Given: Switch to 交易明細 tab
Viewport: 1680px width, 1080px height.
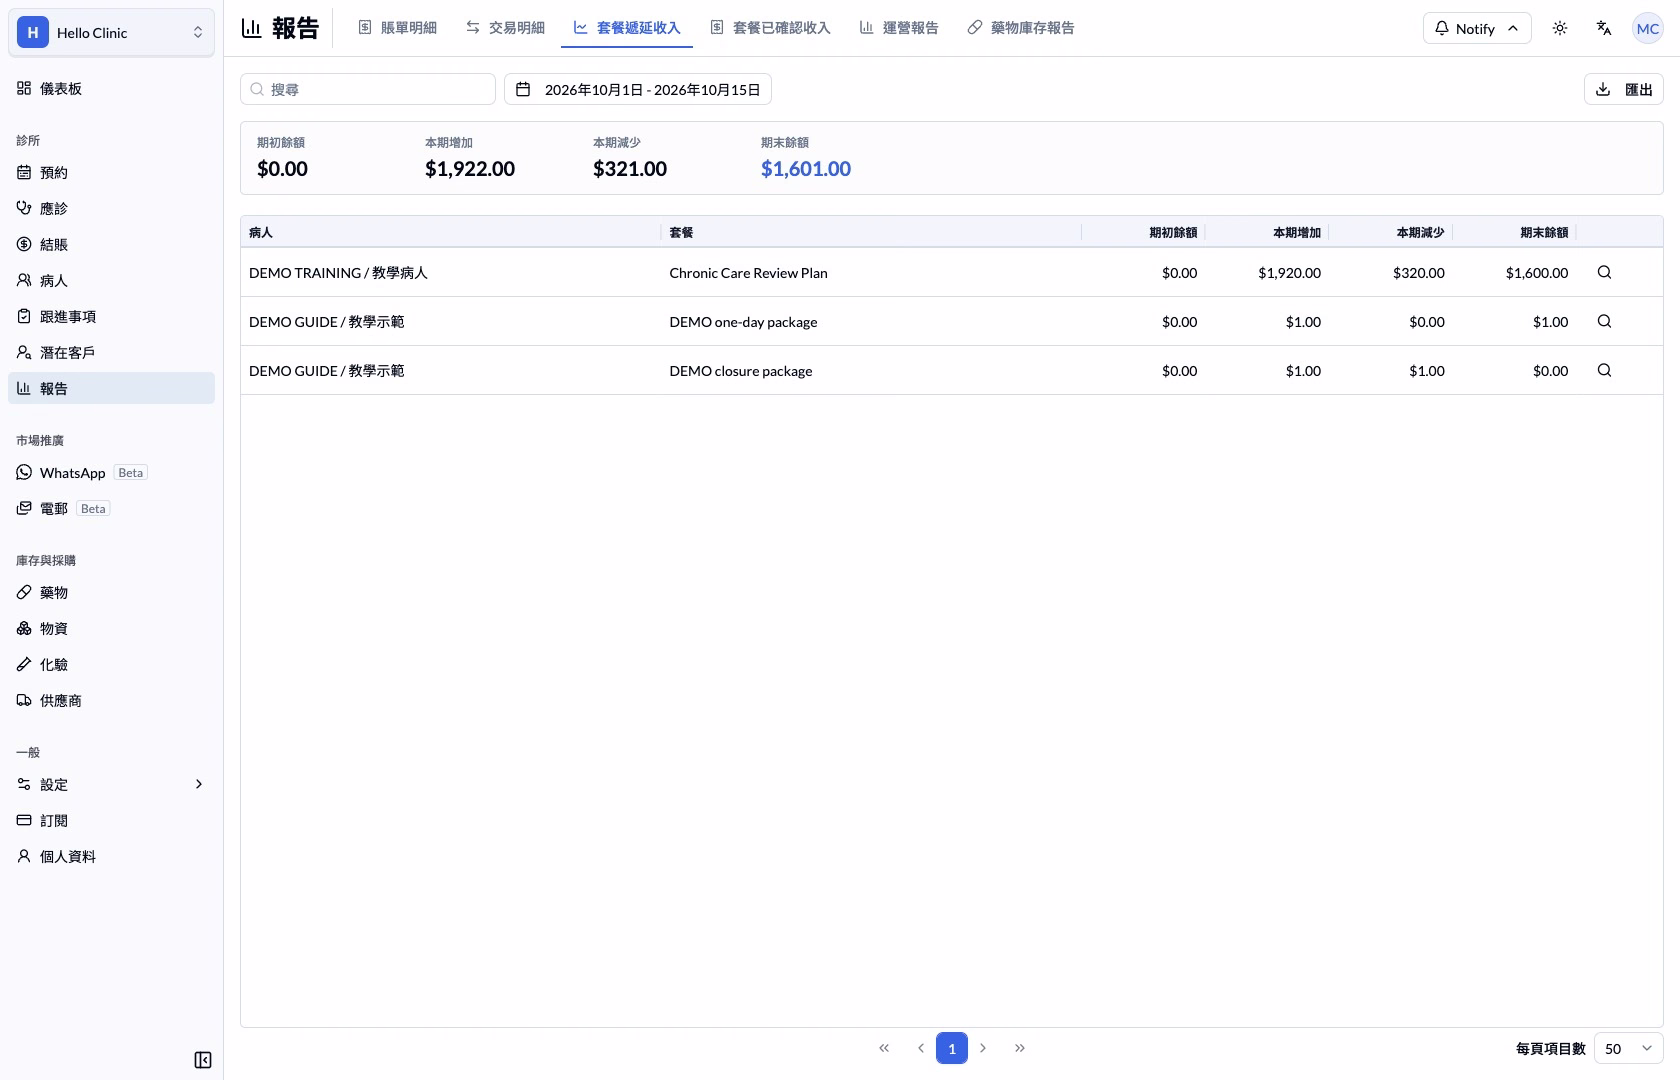Looking at the screenshot, I should point(505,28).
